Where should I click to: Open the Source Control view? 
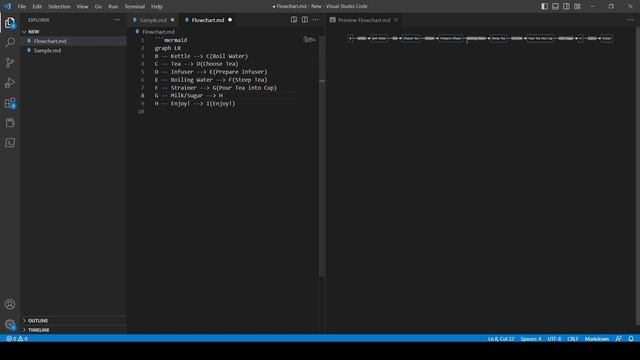pos(10,62)
